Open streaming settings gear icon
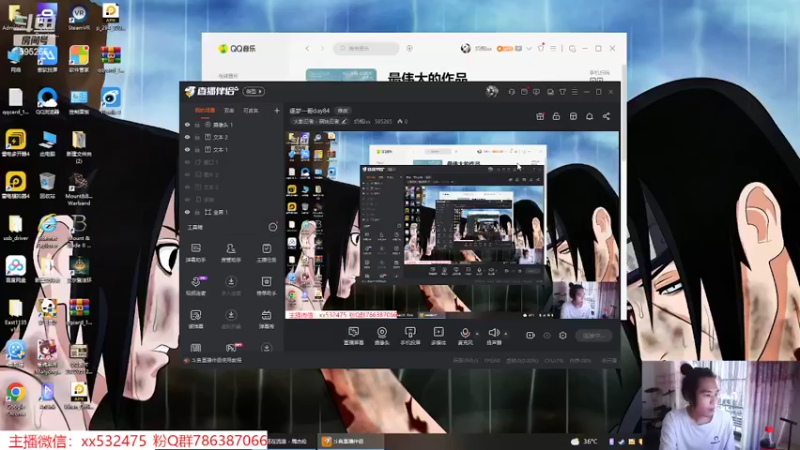 click(563, 335)
